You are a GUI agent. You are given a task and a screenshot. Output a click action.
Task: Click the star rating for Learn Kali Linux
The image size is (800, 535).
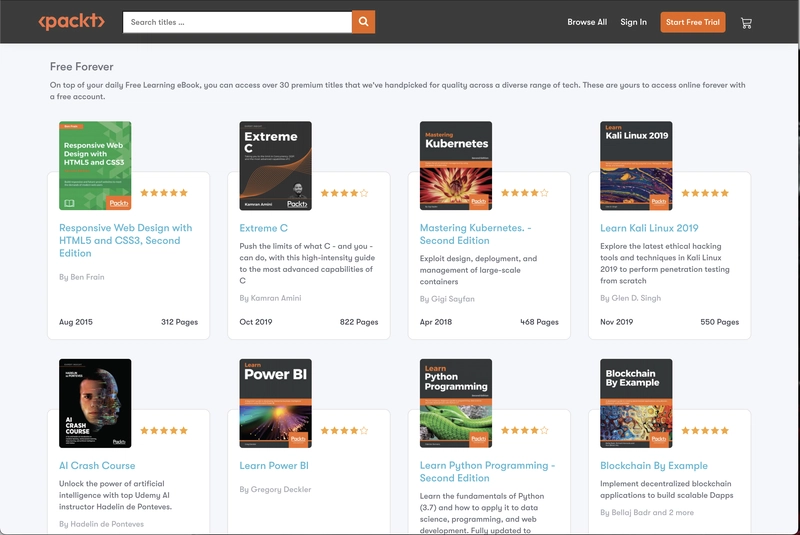coord(705,193)
